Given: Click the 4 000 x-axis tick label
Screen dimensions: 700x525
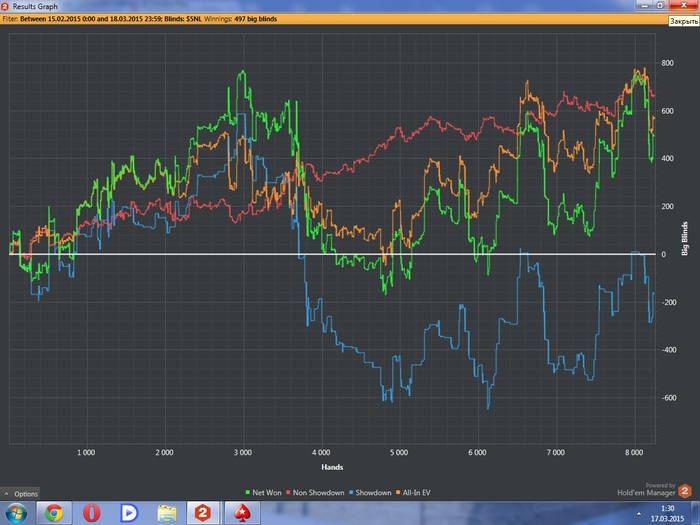Looking at the screenshot, I should (x=321, y=453).
